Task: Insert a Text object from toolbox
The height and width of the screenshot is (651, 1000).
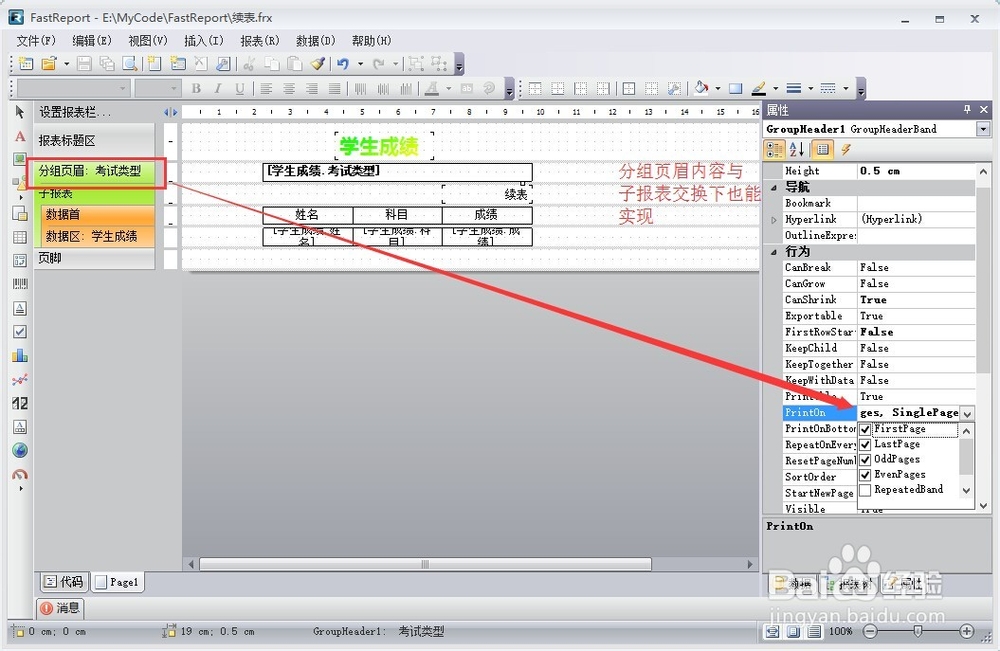Action: tap(20, 136)
